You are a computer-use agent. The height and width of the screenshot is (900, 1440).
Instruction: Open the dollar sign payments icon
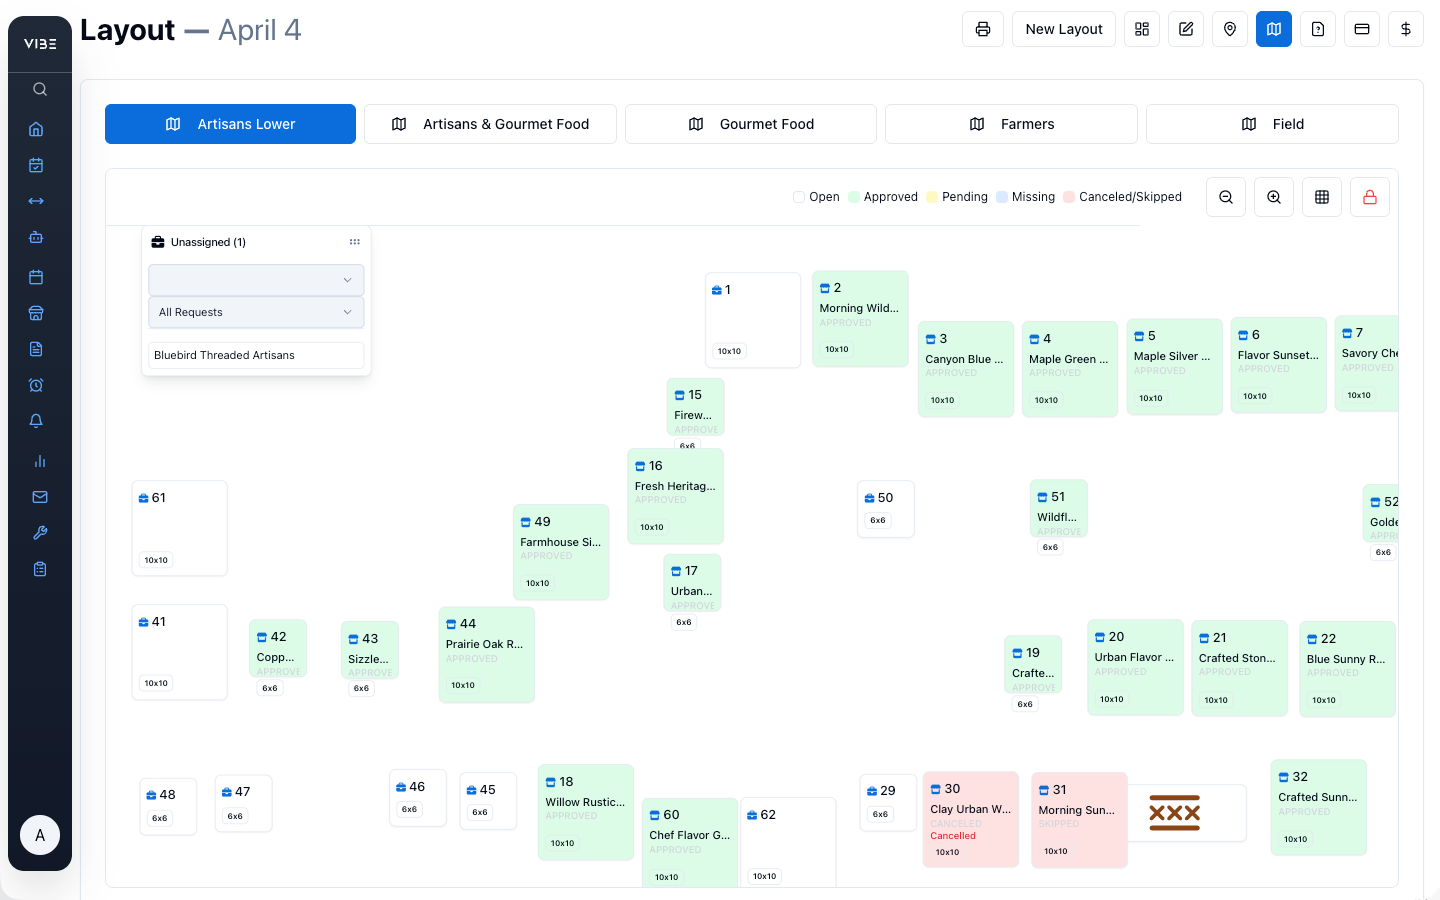[x=1406, y=29]
